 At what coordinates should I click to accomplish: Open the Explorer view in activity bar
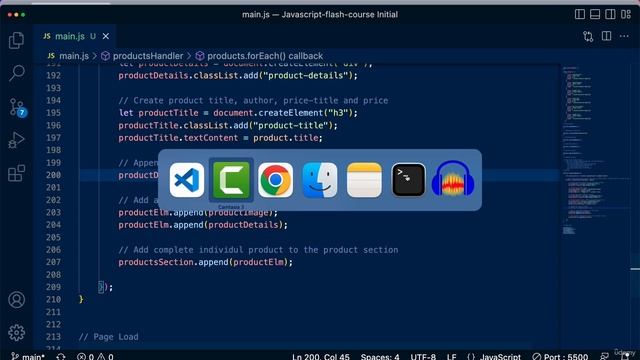tap(16, 40)
